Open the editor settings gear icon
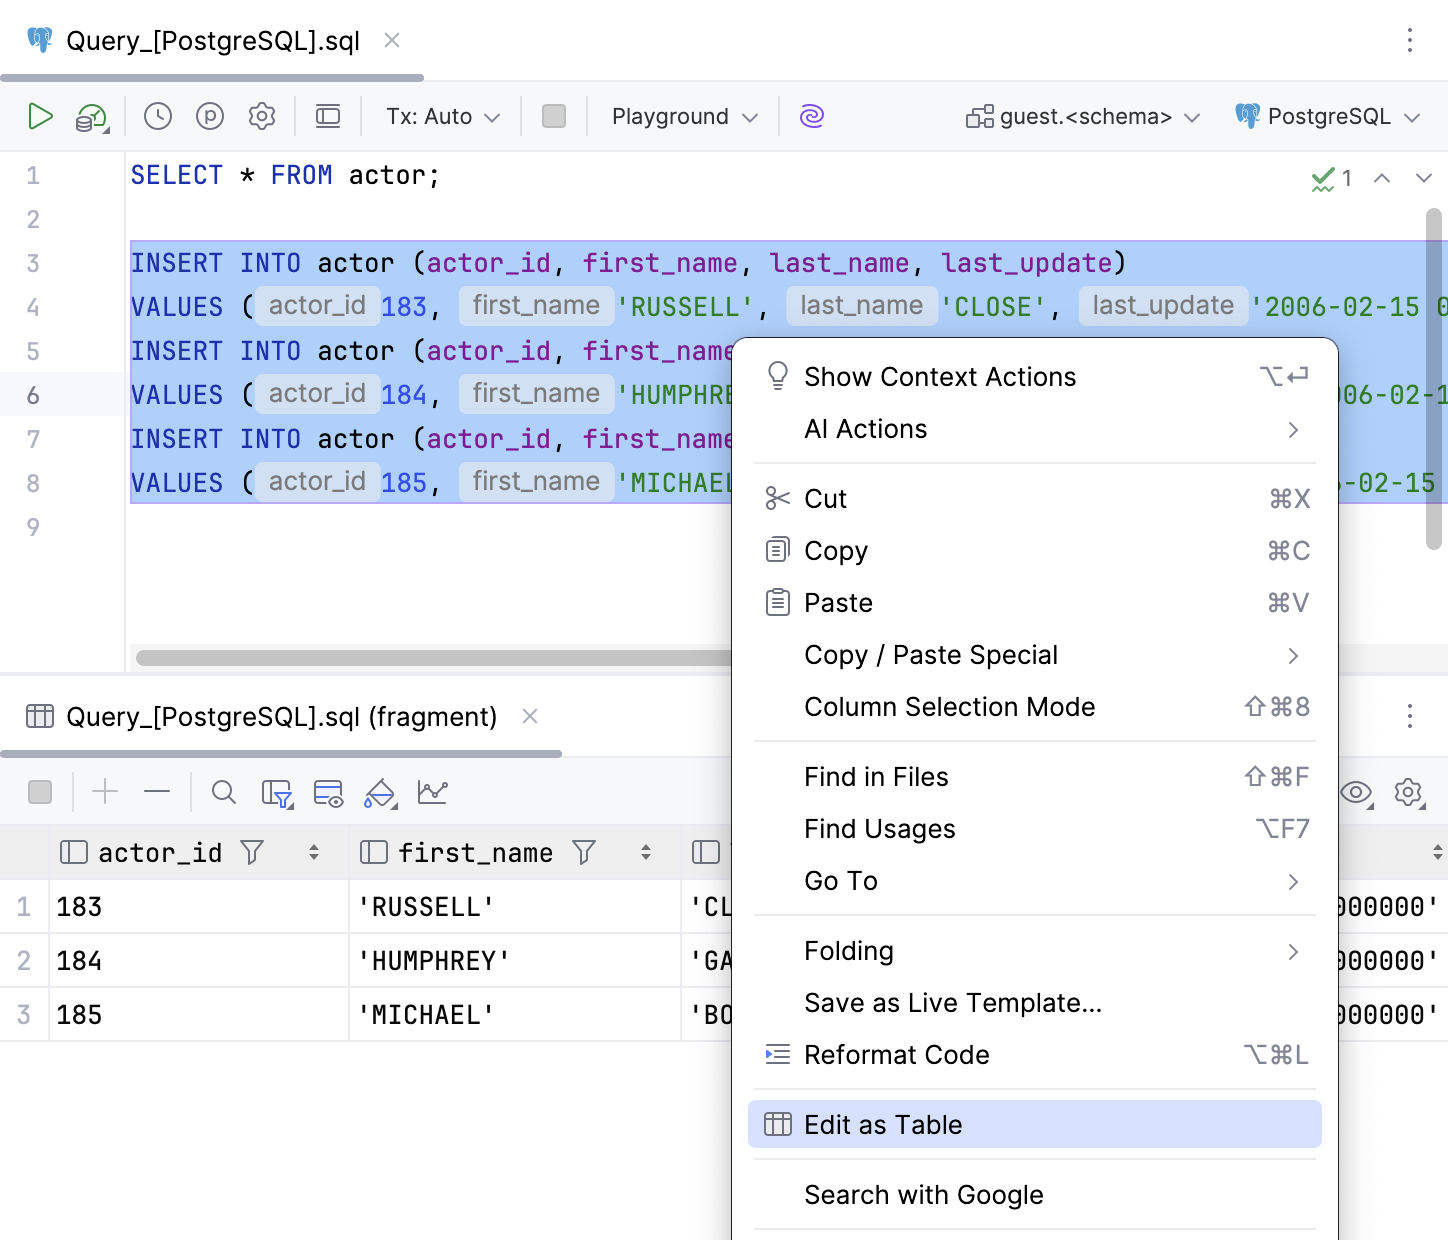This screenshot has height=1240, width=1448. coord(262,116)
